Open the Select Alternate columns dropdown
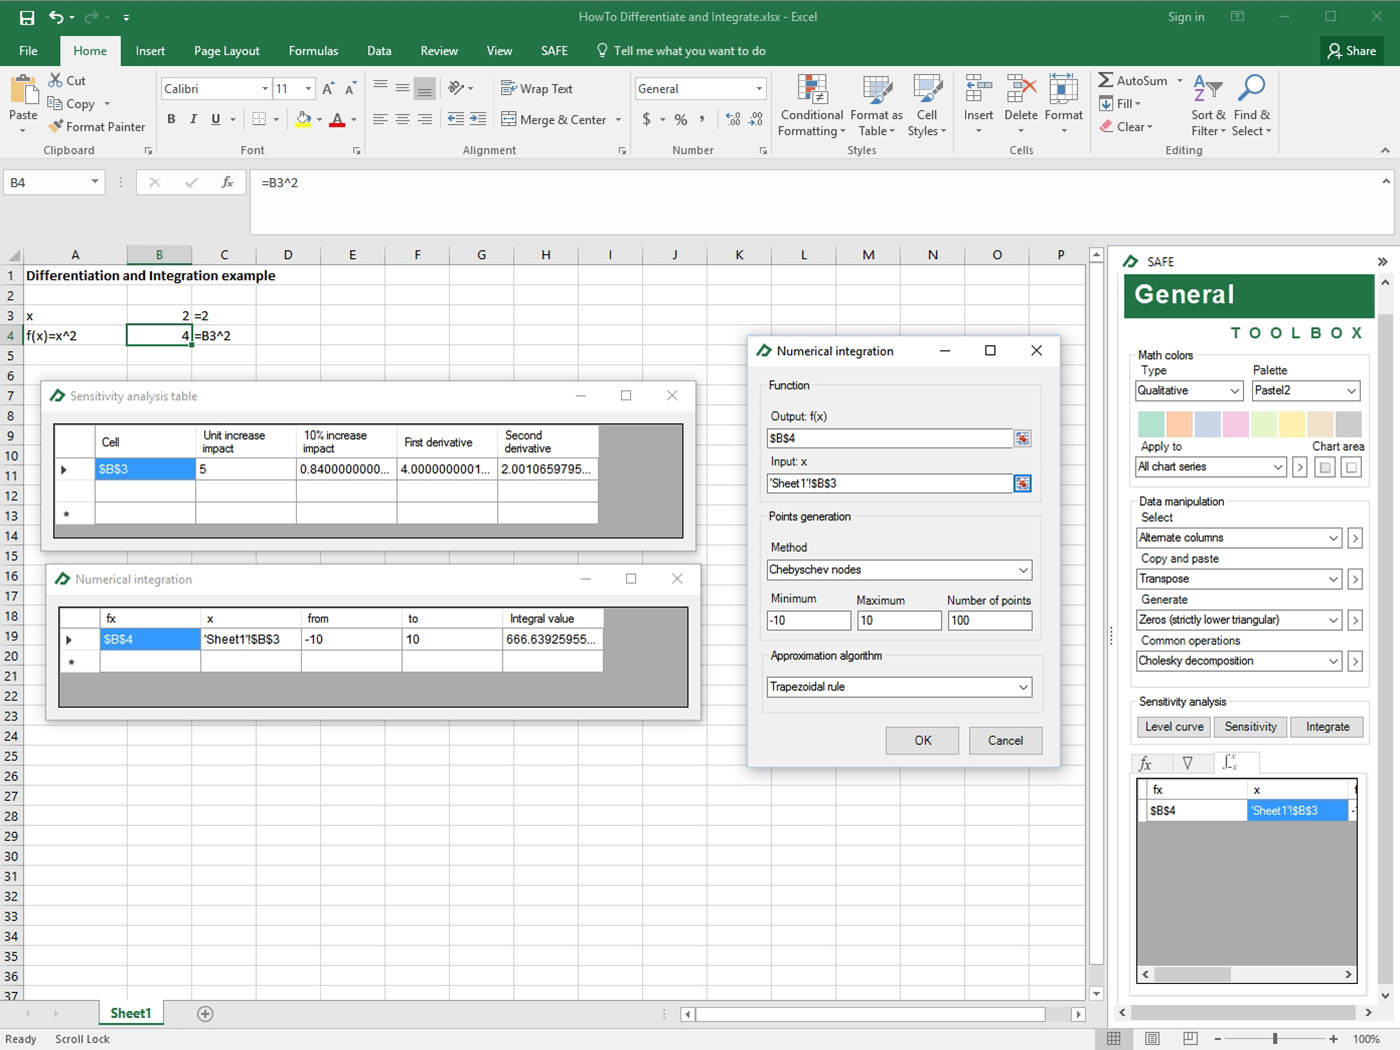 (x=1333, y=538)
